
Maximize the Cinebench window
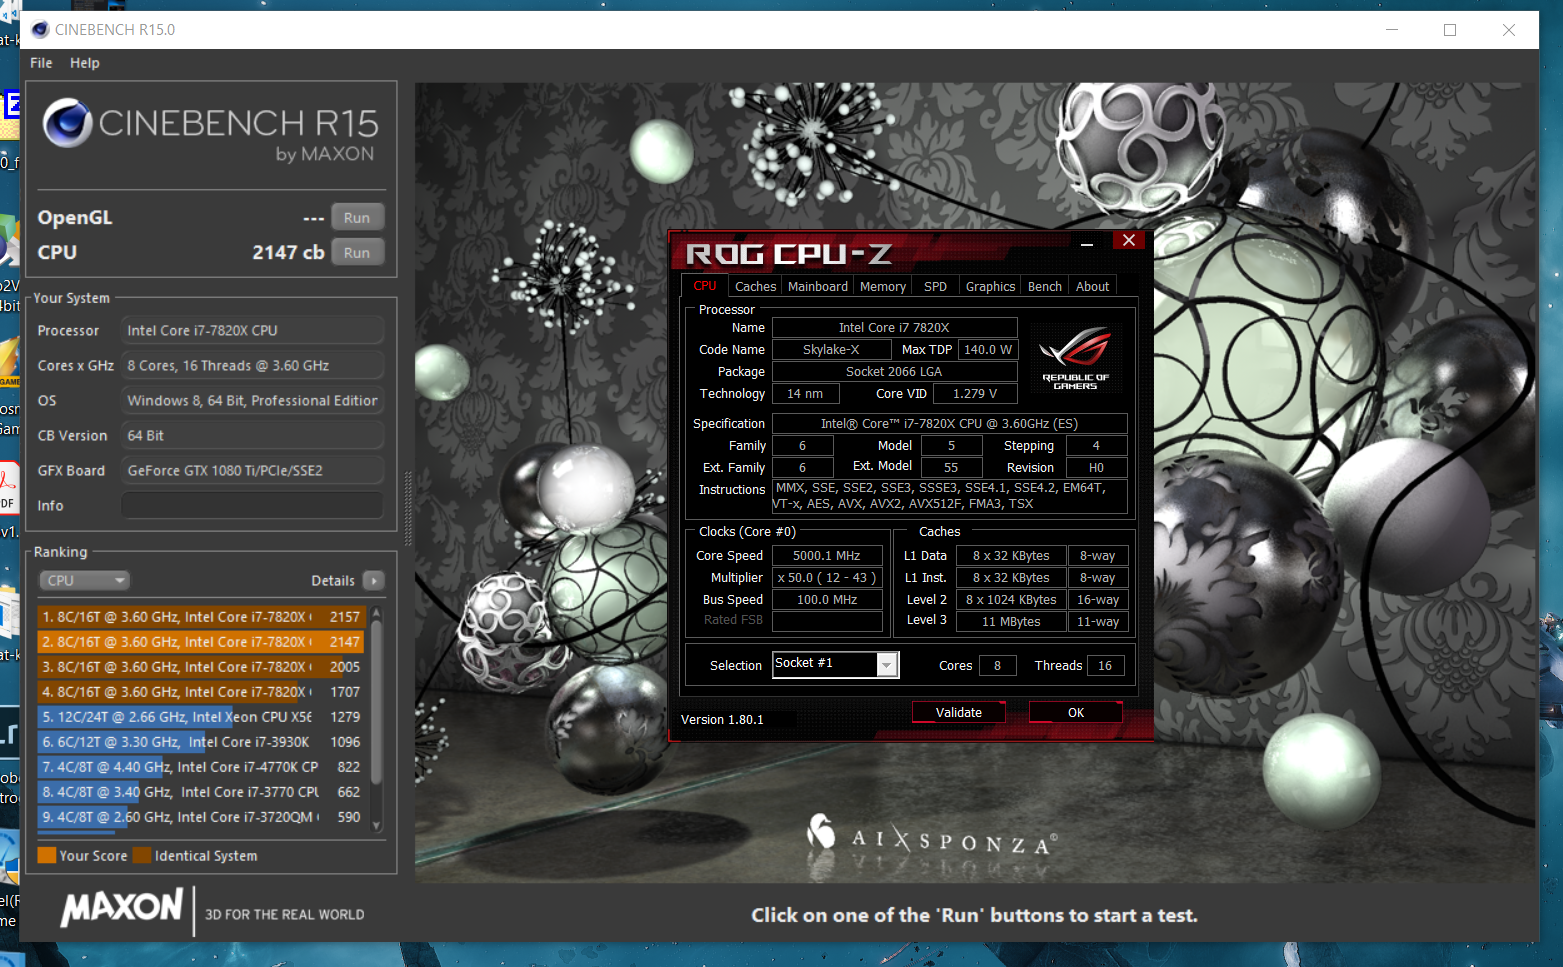[1450, 30]
